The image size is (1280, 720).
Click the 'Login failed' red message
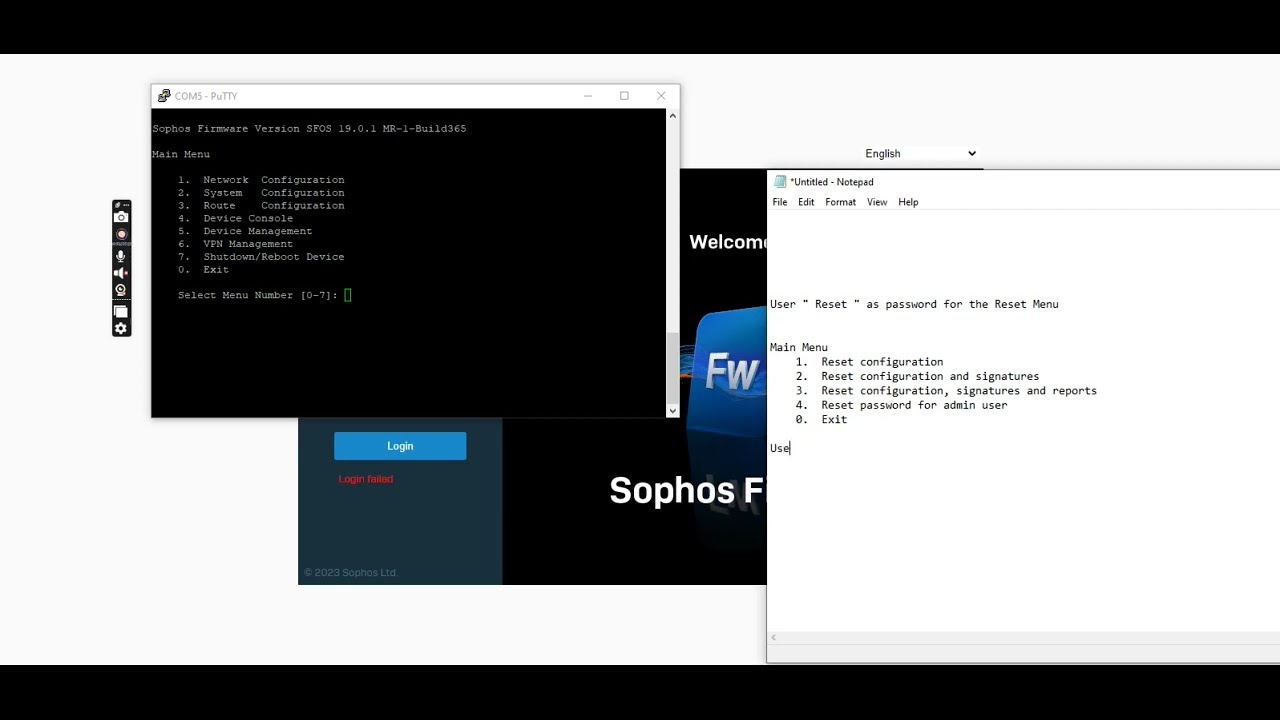click(x=366, y=479)
